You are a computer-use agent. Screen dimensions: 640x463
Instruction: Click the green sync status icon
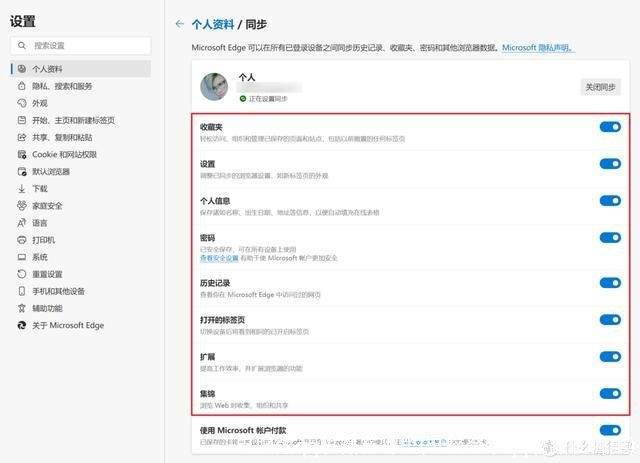(243, 98)
